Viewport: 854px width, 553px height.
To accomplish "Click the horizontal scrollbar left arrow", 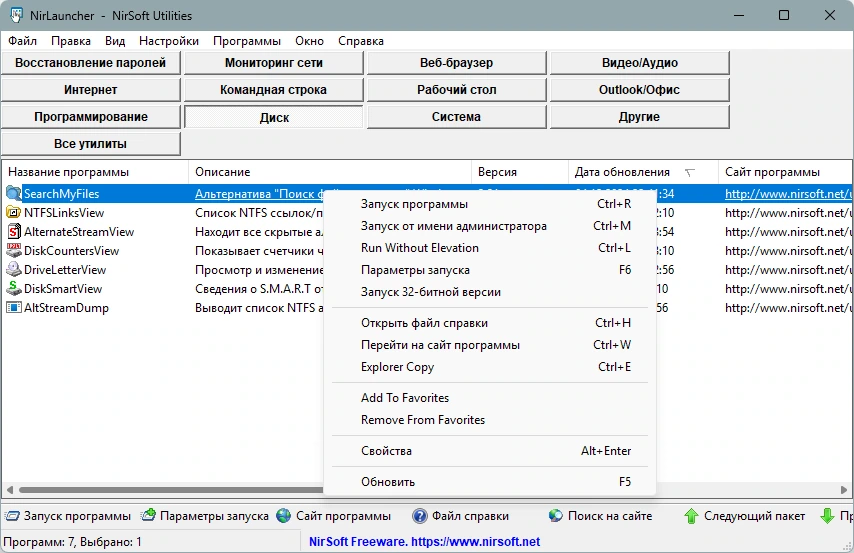I will pyautogui.click(x=9, y=489).
